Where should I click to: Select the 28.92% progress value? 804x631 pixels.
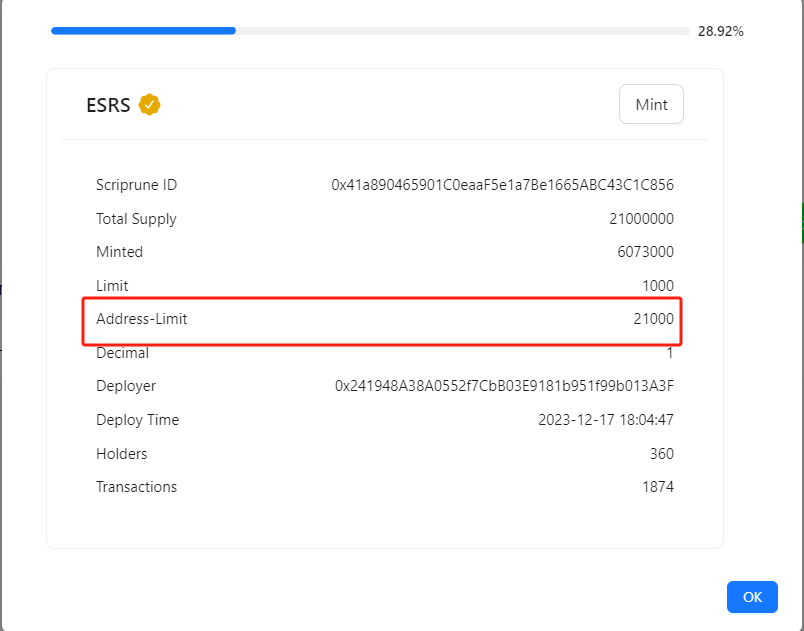720,32
